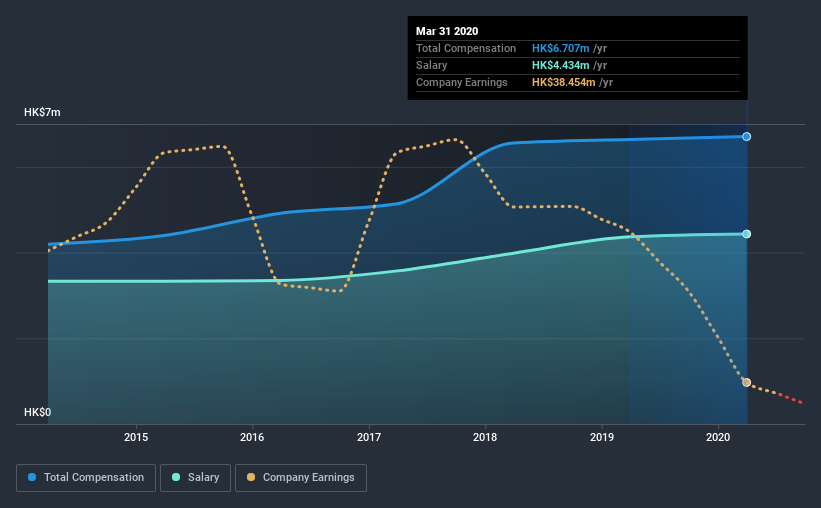Screen dimensions: 821x508
Task: Click the Total Compensation tooltip row label
Action: click(466, 48)
